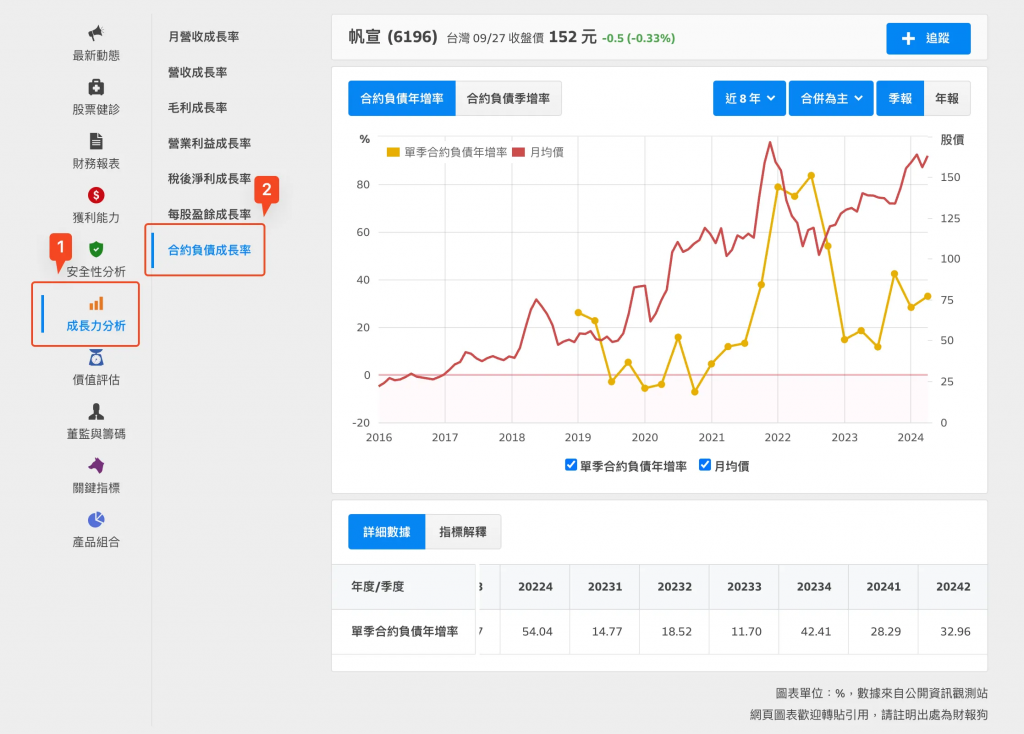Viewport: 1024px width, 734px height.
Task: Click the 20234 column header in table
Action: (813, 587)
